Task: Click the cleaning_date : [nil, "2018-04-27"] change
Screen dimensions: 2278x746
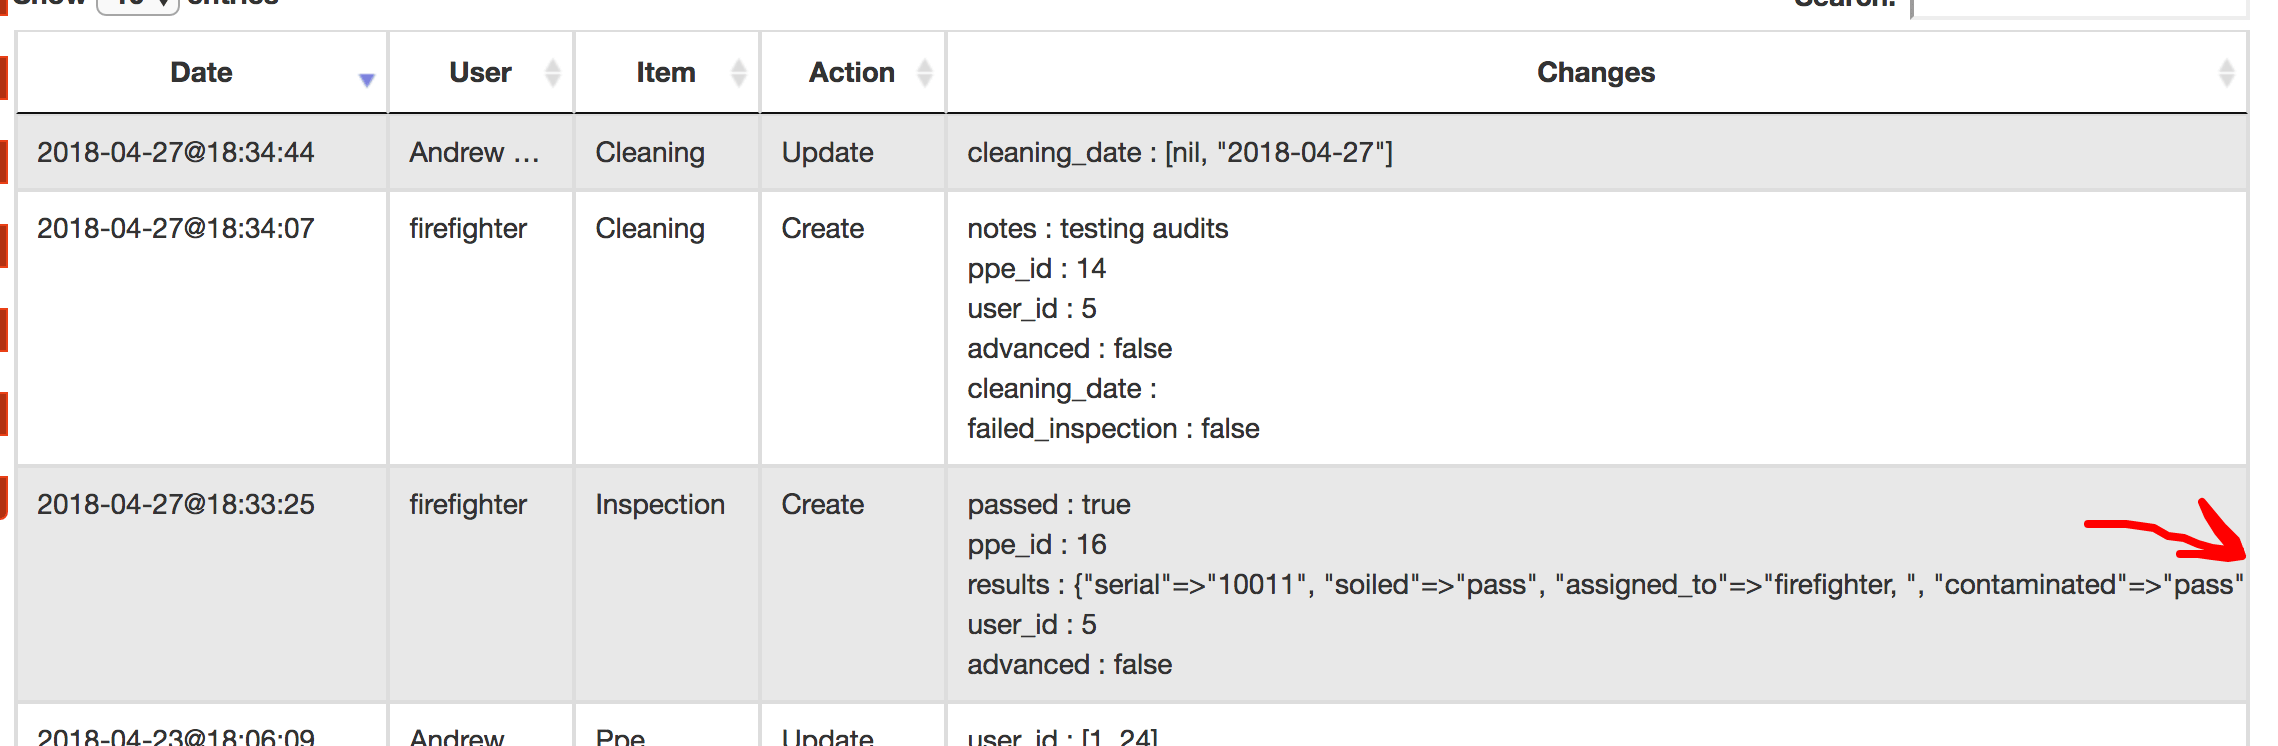Action: tap(1180, 152)
